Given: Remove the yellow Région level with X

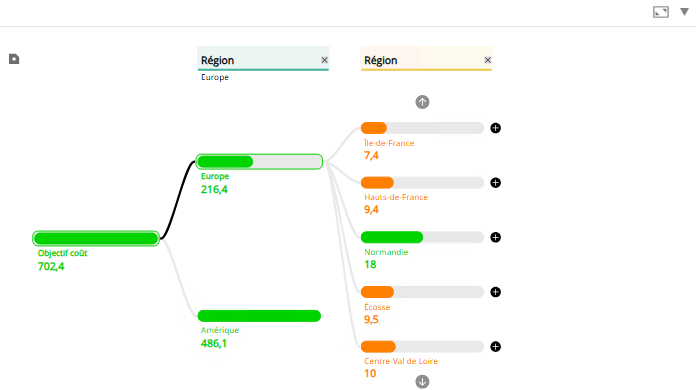Looking at the screenshot, I should click(488, 60).
